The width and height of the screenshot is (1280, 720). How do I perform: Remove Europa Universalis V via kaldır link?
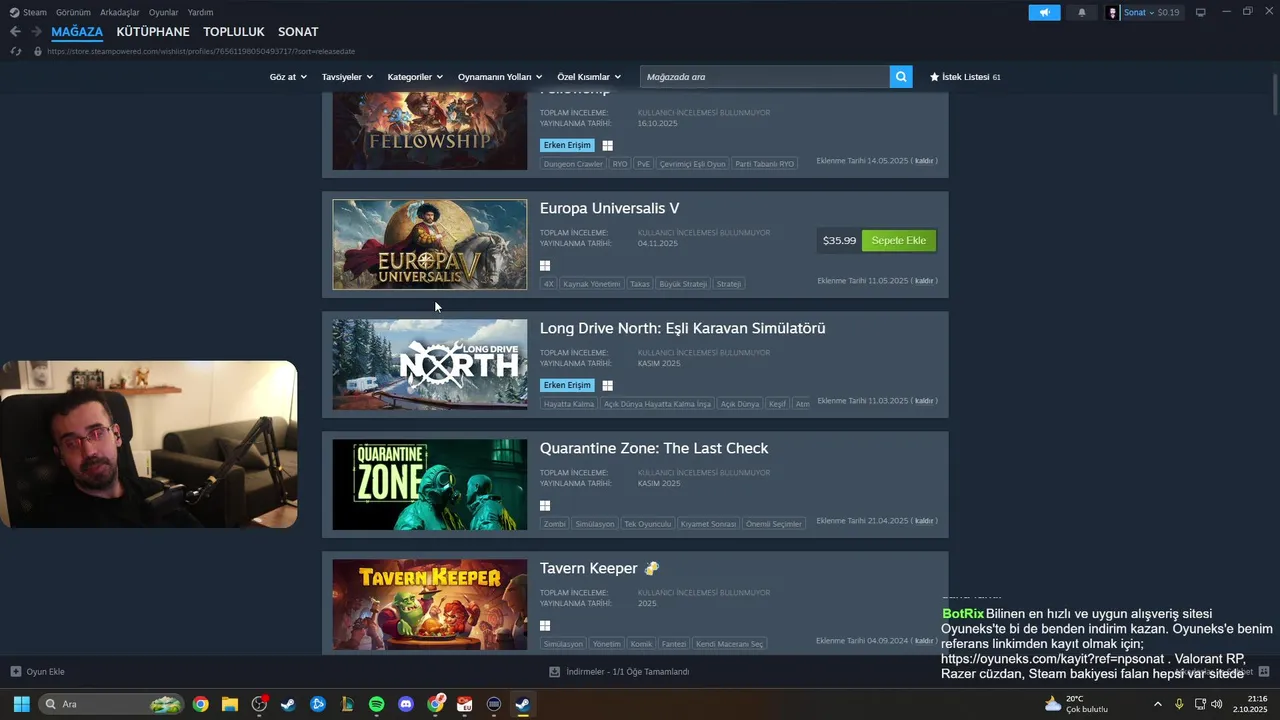tap(924, 281)
